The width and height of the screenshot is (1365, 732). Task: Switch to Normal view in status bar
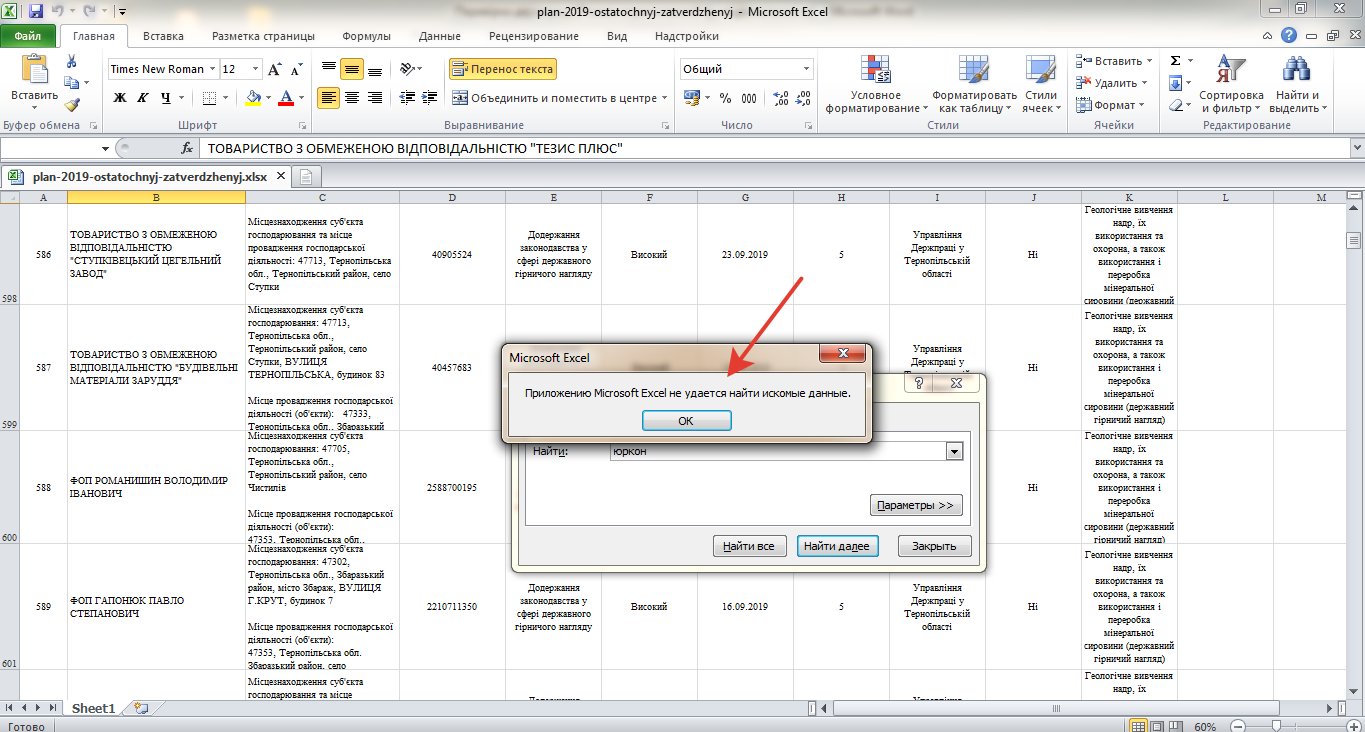point(1137,725)
